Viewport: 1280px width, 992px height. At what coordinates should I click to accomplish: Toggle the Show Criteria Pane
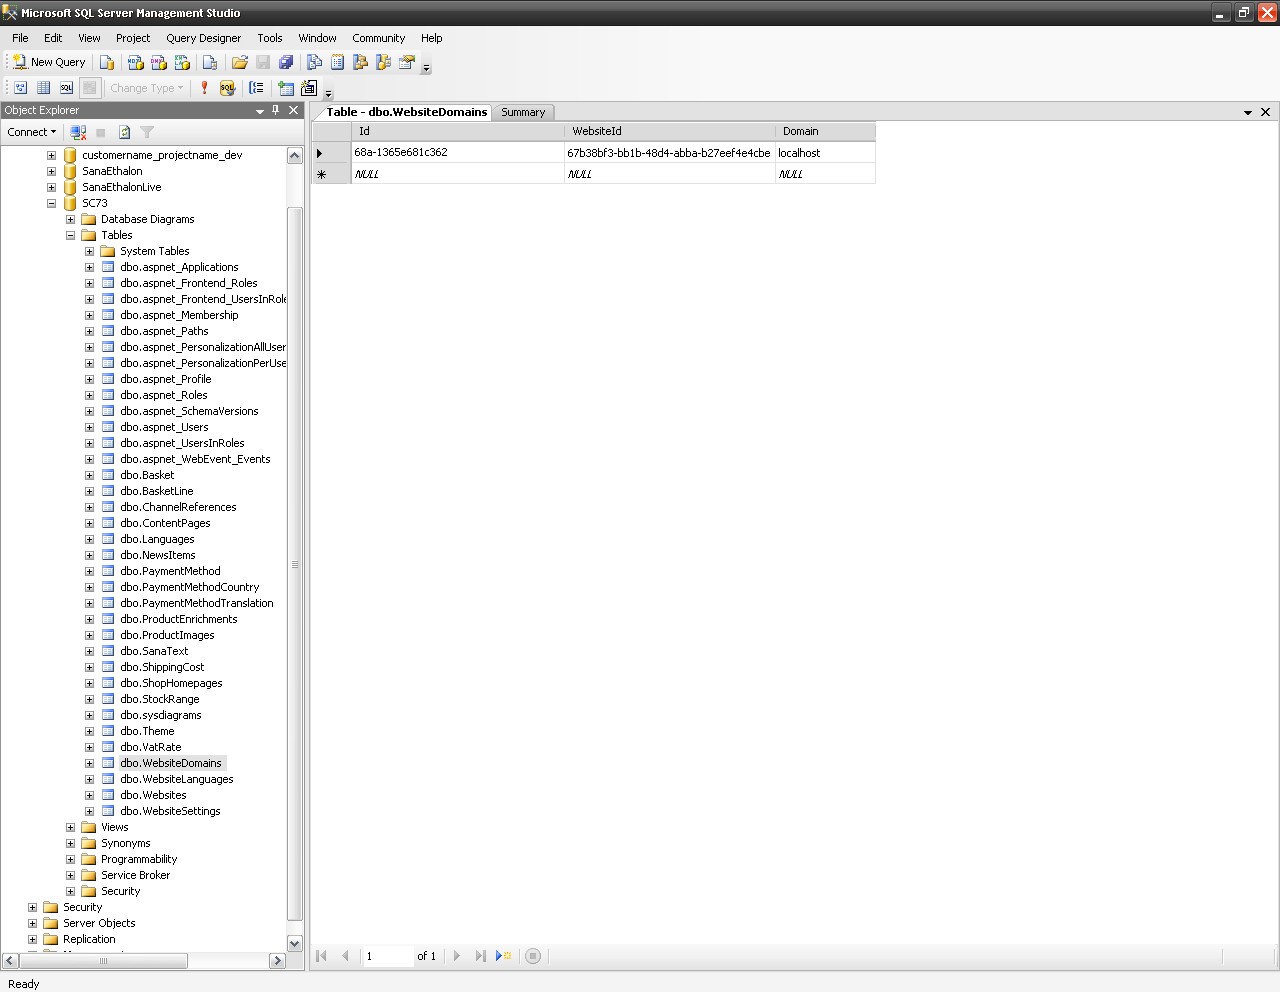click(x=43, y=88)
